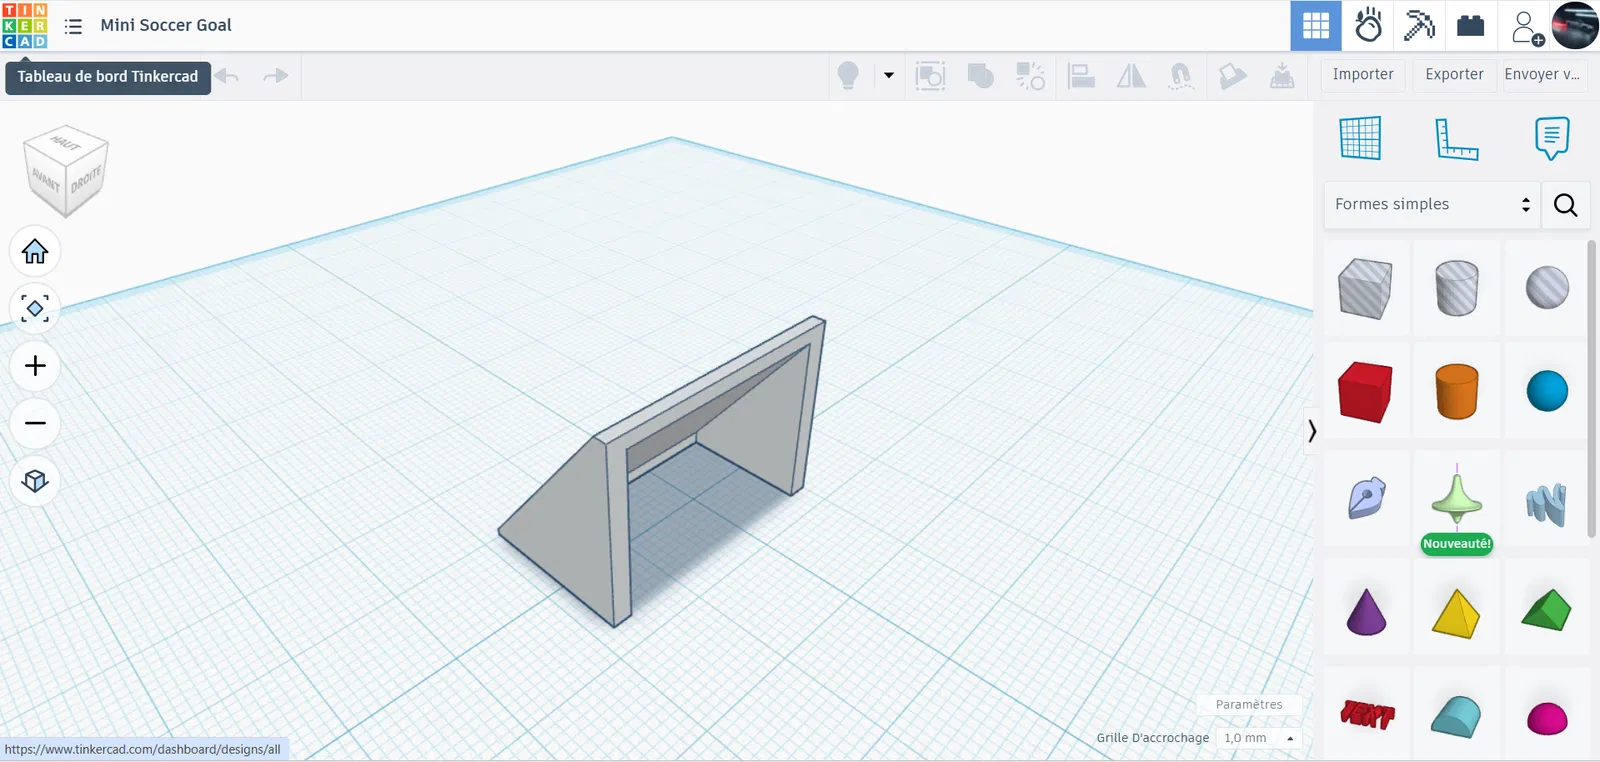Toggle perspective/orthographic view cube icon
1600x762 pixels.
(x=35, y=481)
